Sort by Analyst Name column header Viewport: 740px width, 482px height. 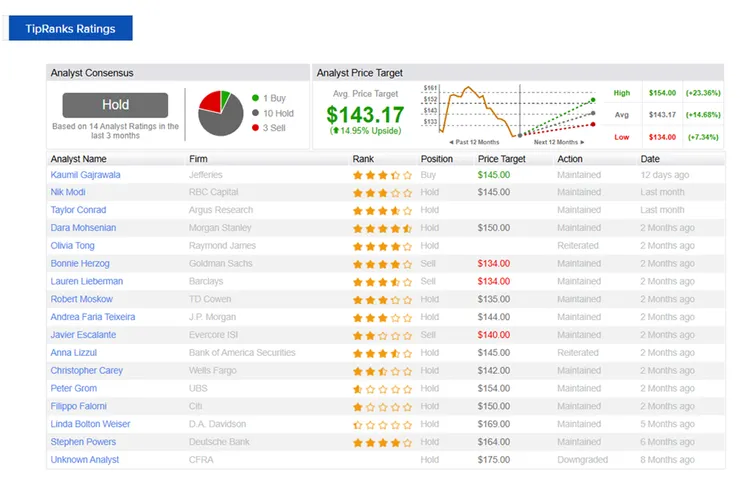[x=78, y=159]
